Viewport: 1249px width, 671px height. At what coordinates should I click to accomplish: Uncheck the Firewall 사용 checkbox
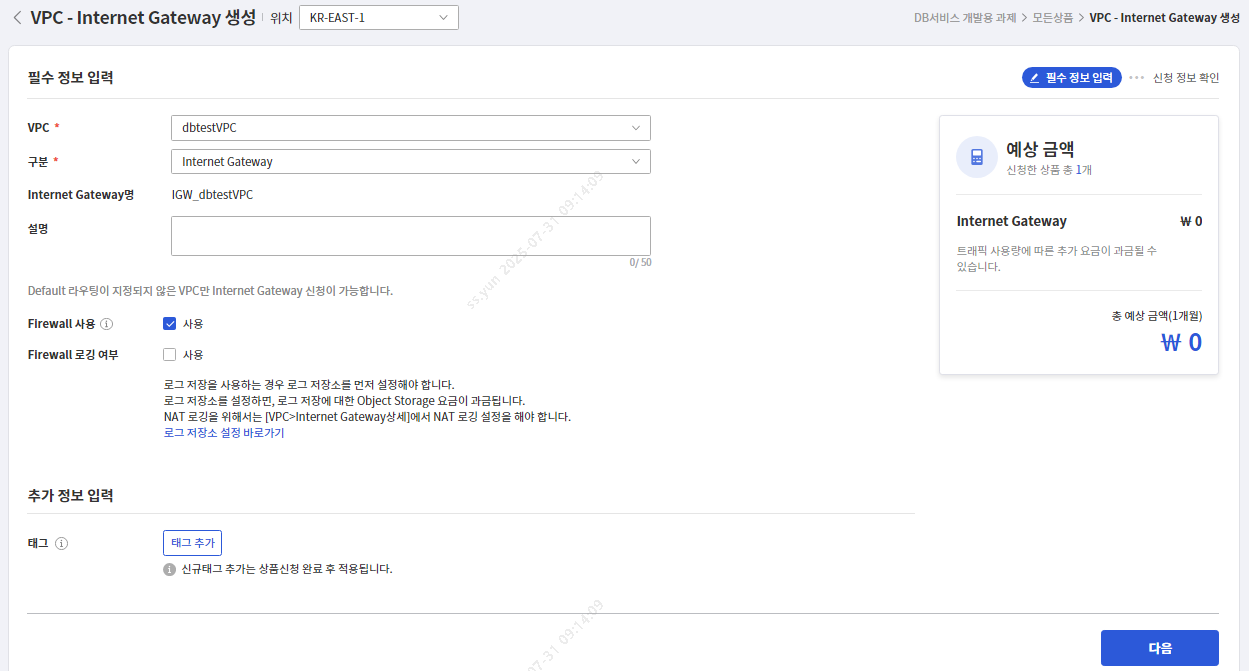(x=171, y=323)
